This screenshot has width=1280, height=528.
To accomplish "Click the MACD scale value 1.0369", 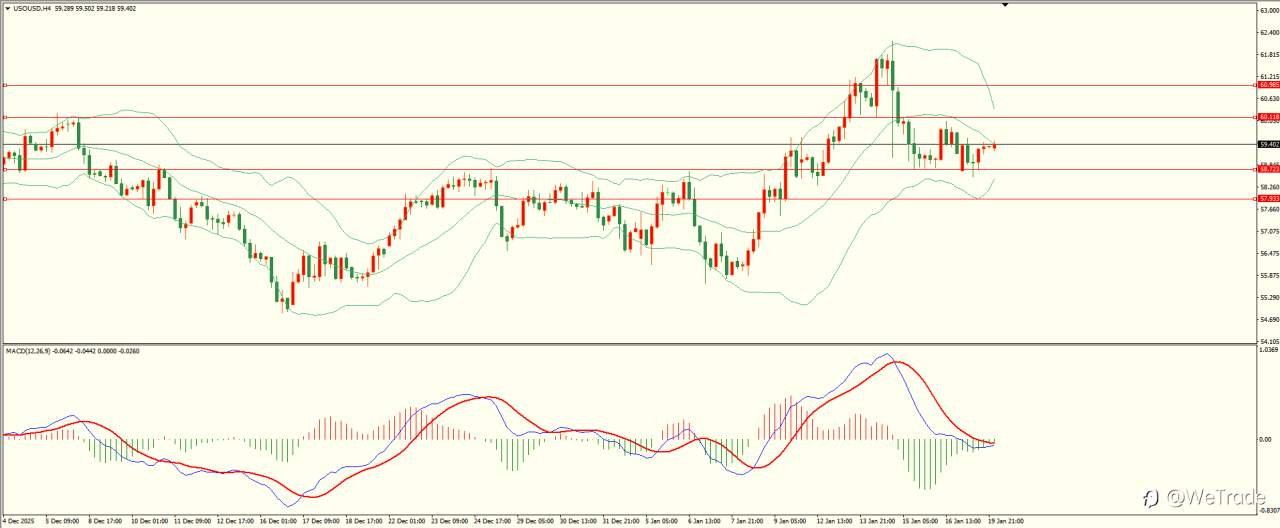I will pyautogui.click(x=1268, y=351).
